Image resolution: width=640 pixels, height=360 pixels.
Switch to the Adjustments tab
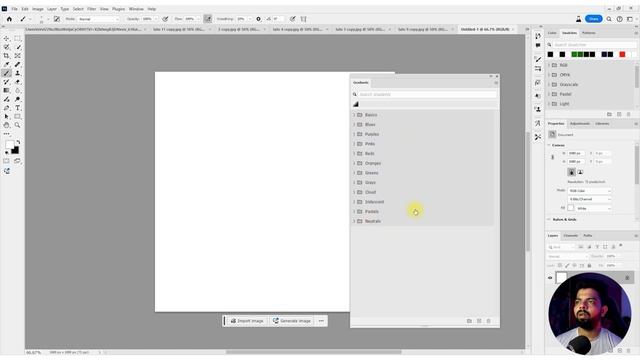580,123
